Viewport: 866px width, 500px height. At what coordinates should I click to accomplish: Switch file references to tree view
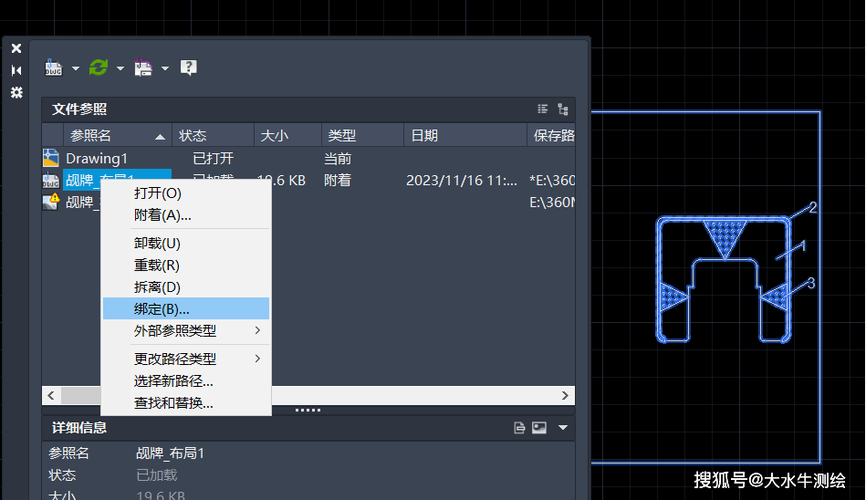click(563, 109)
